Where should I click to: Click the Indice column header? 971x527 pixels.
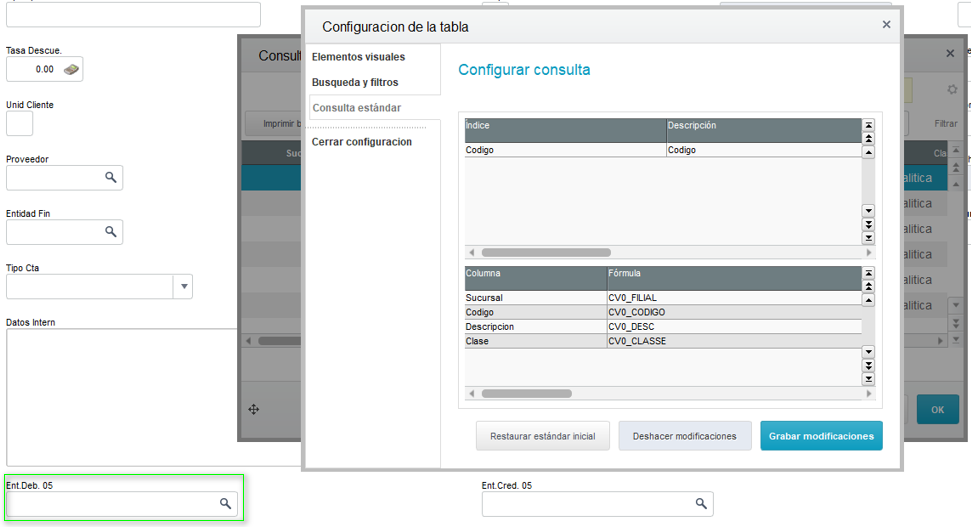[565, 131]
